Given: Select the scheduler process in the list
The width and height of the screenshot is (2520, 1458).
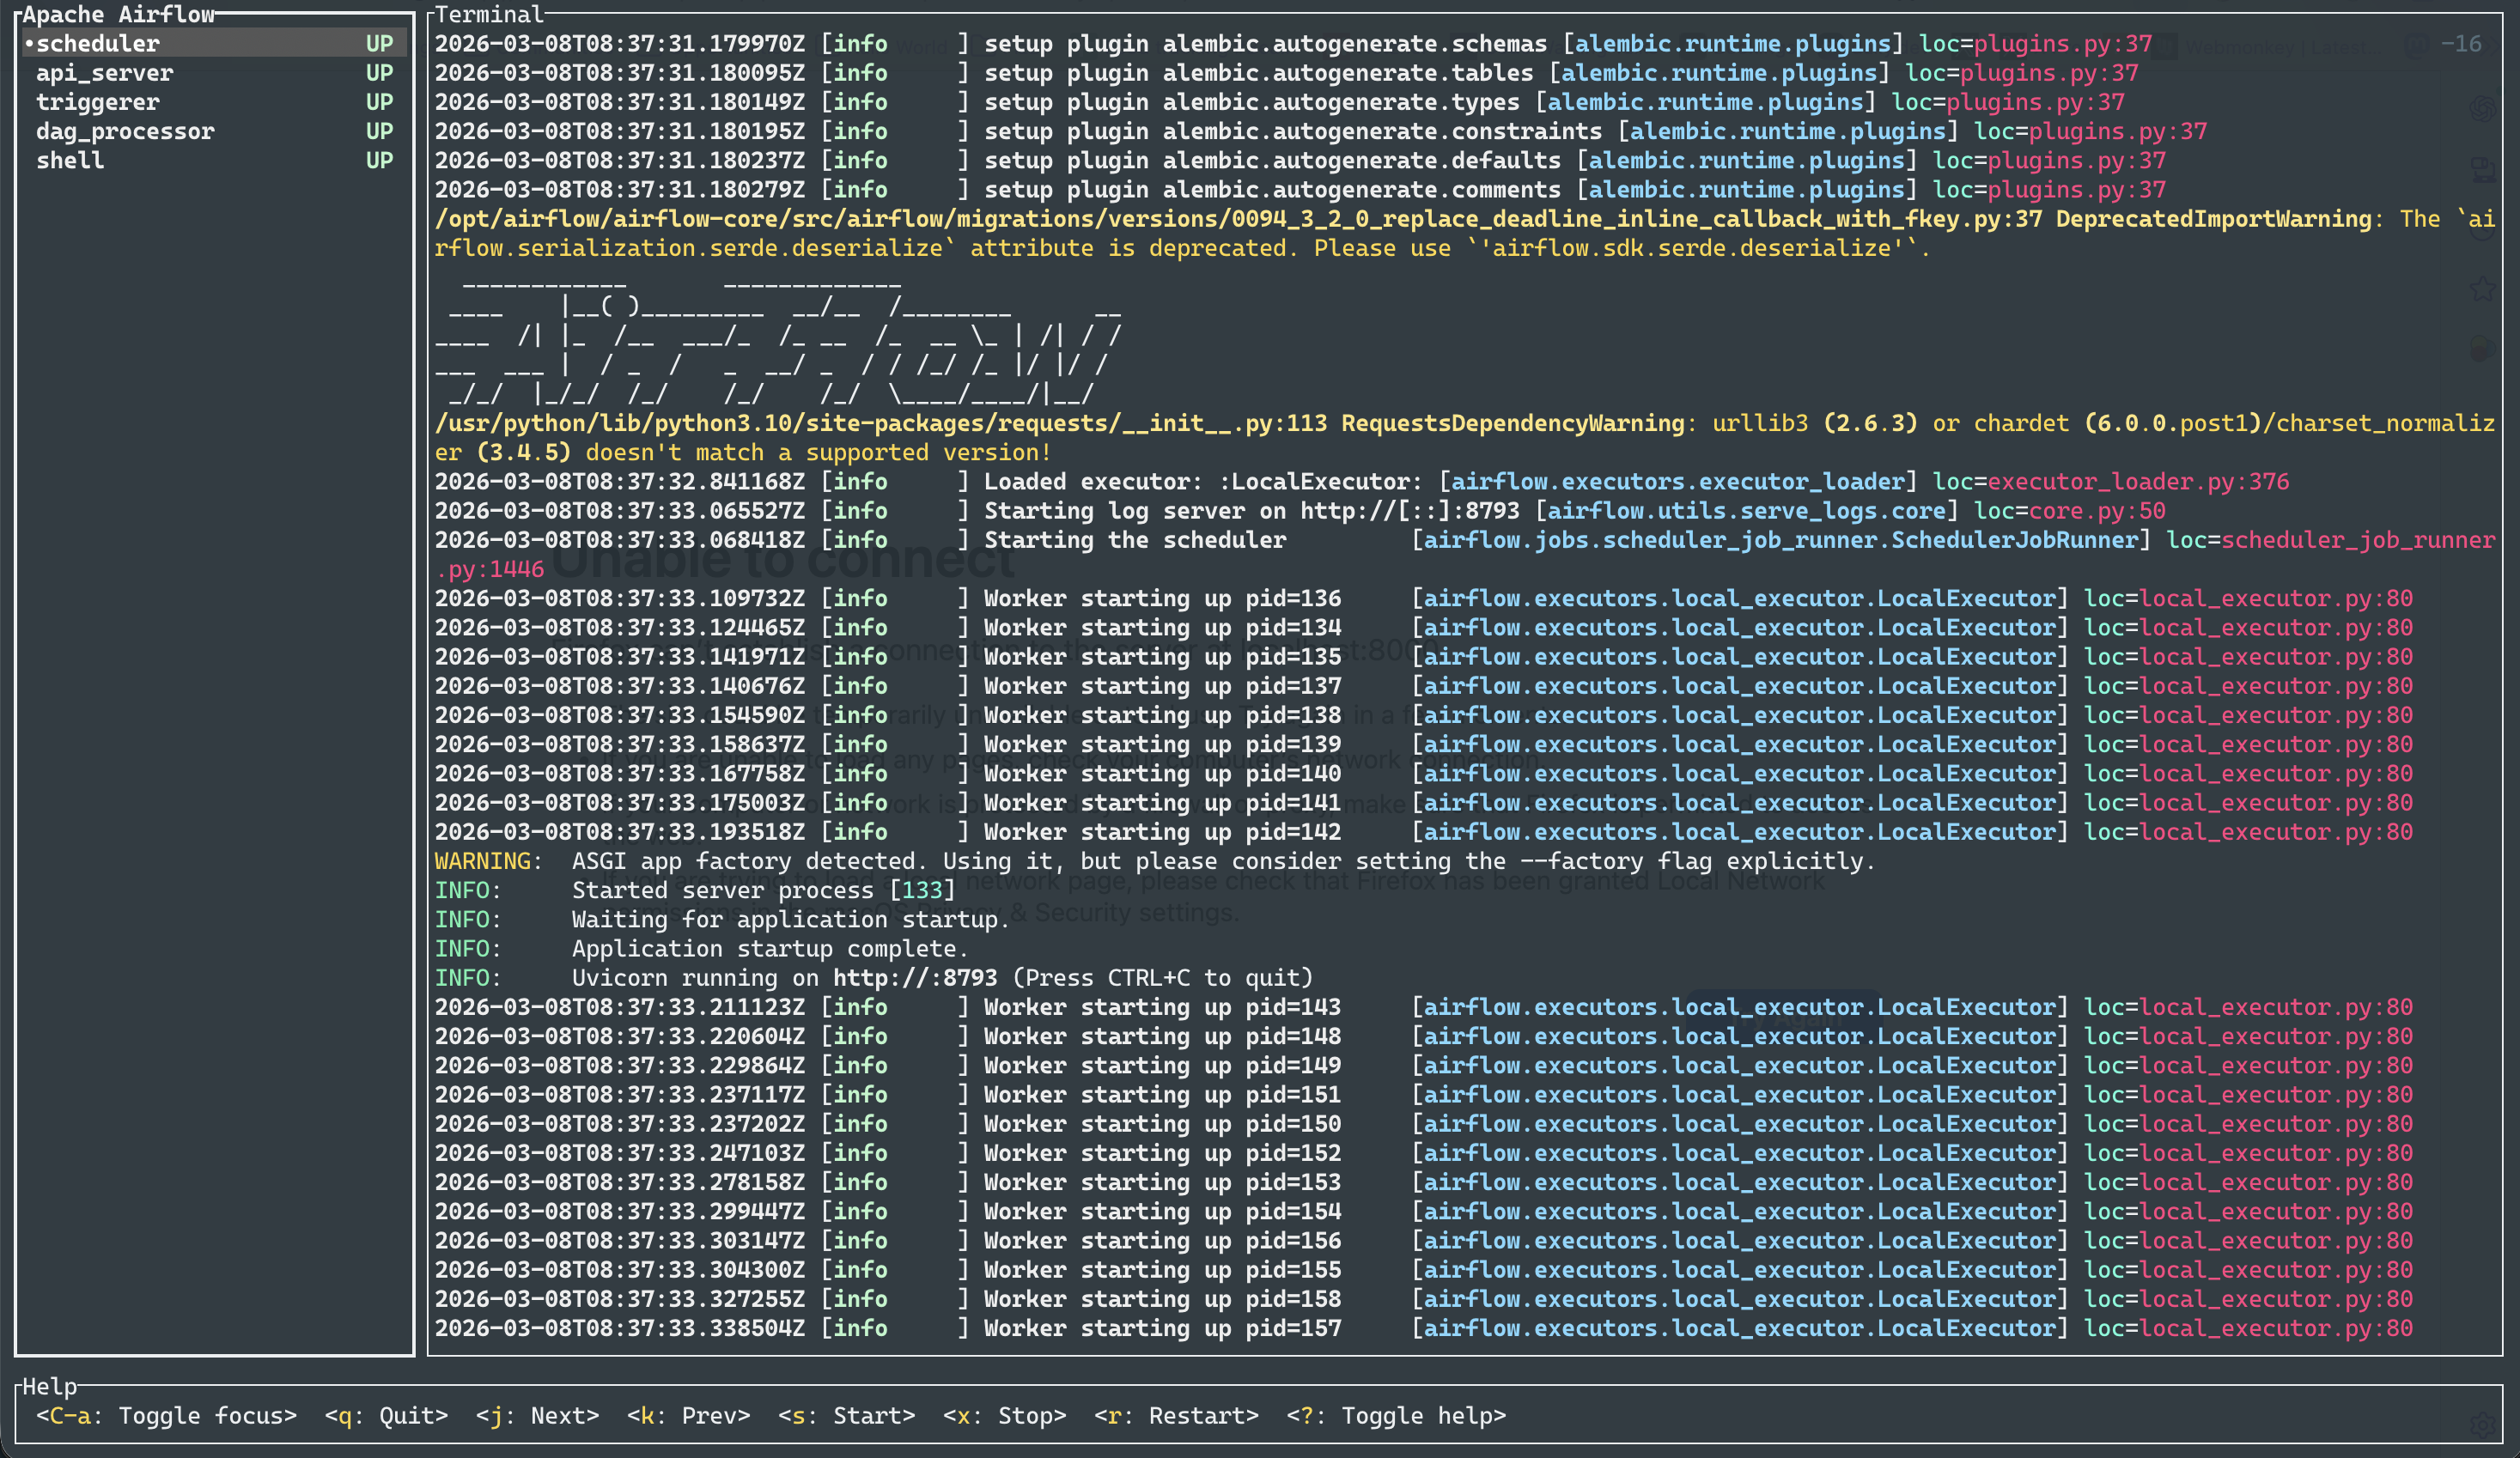Looking at the screenshot, I should pyautogui.click(x=98, y=44).
